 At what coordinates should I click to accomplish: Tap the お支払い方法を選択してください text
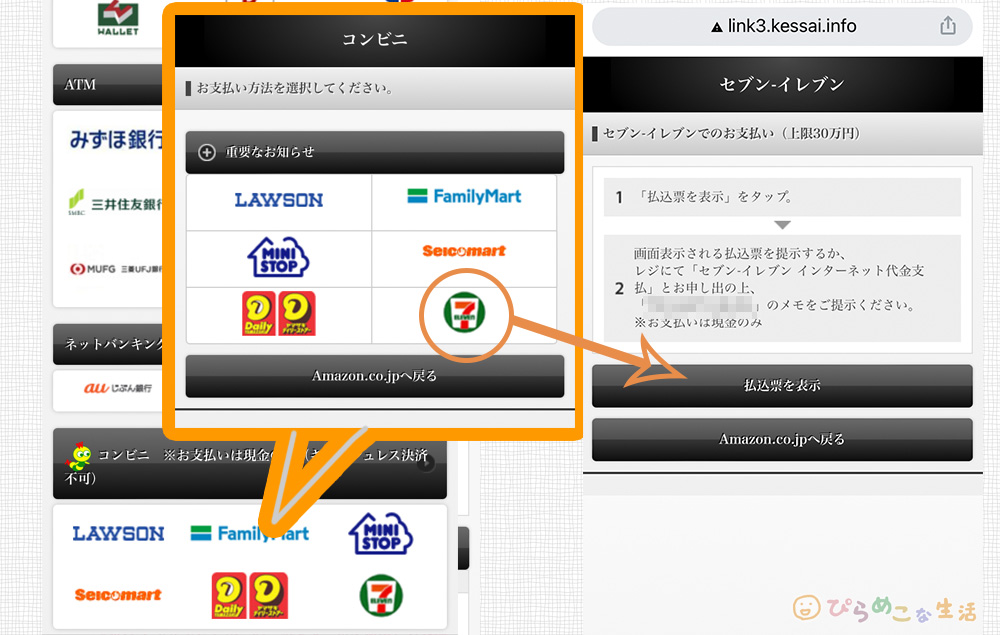[x=295, y=88]
